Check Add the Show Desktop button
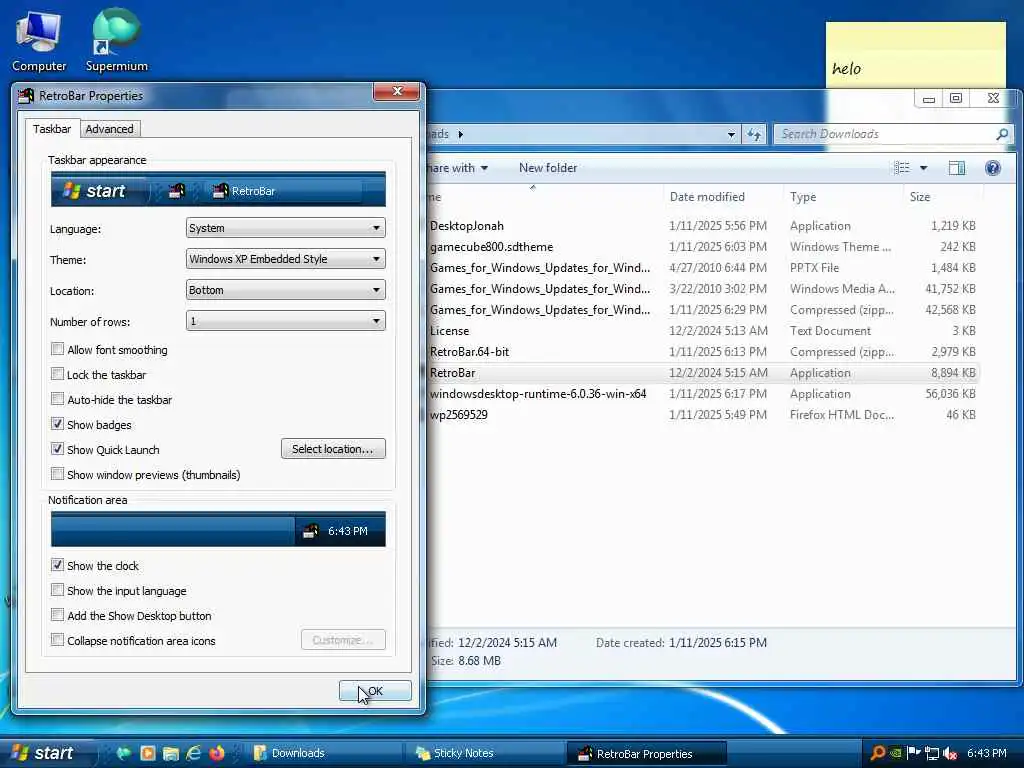Screen dimensions: 1024x768 pyautogui.click(x=57, y=615)
